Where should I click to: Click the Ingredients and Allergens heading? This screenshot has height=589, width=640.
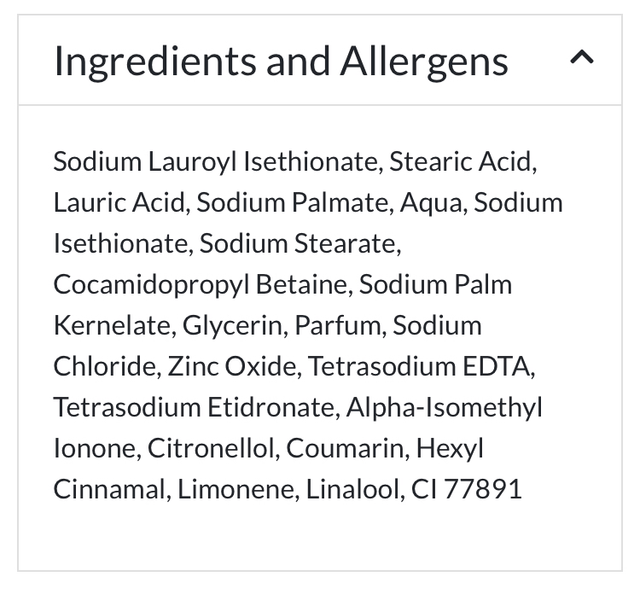point(281,61)
